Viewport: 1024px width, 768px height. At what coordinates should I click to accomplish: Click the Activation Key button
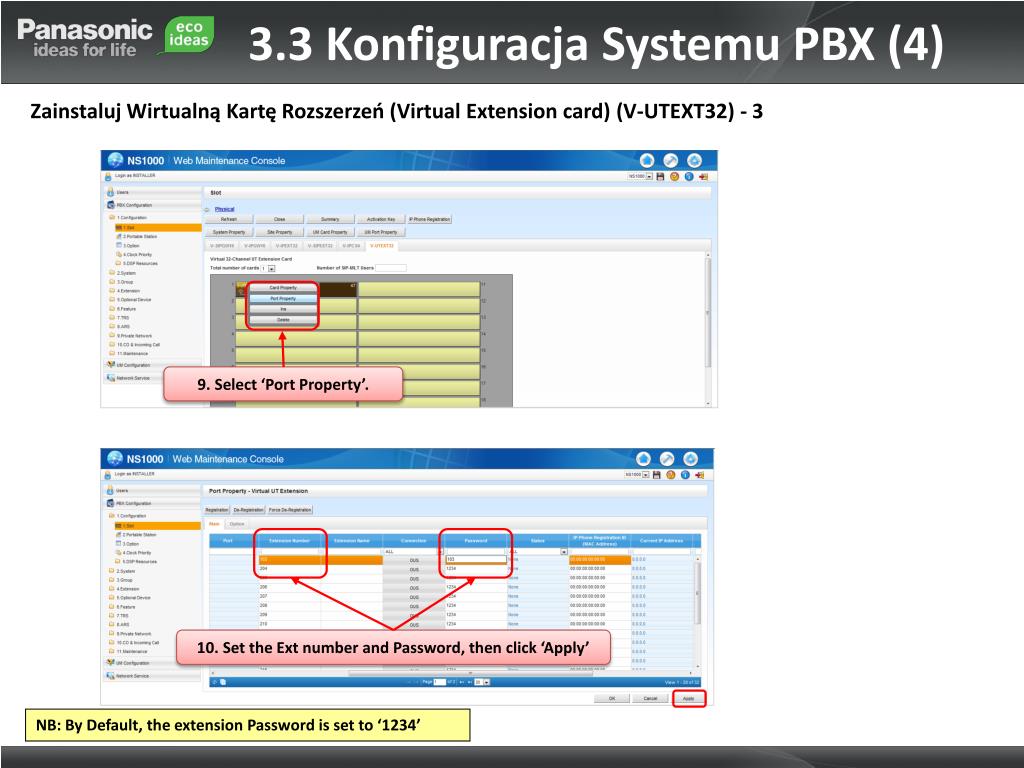click(381, 219)
